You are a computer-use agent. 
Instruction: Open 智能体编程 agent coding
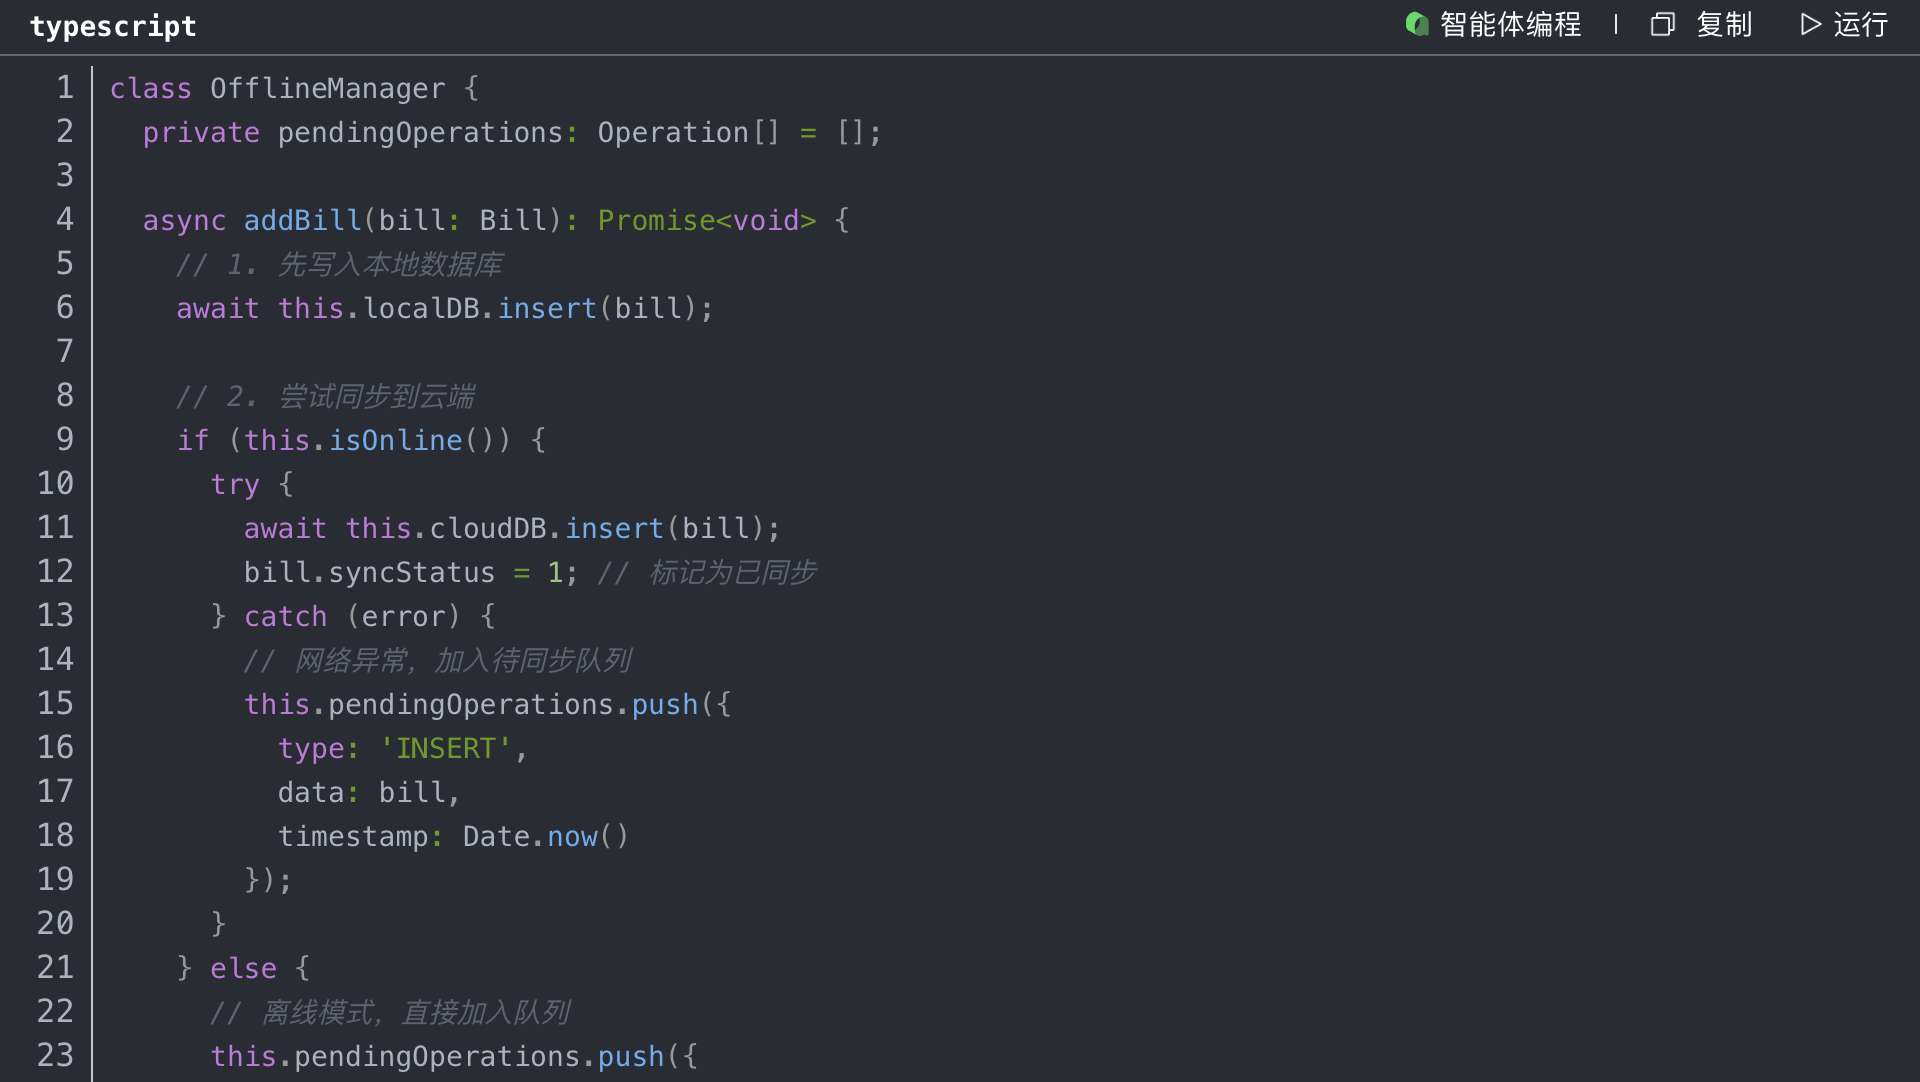[1510, 25]
